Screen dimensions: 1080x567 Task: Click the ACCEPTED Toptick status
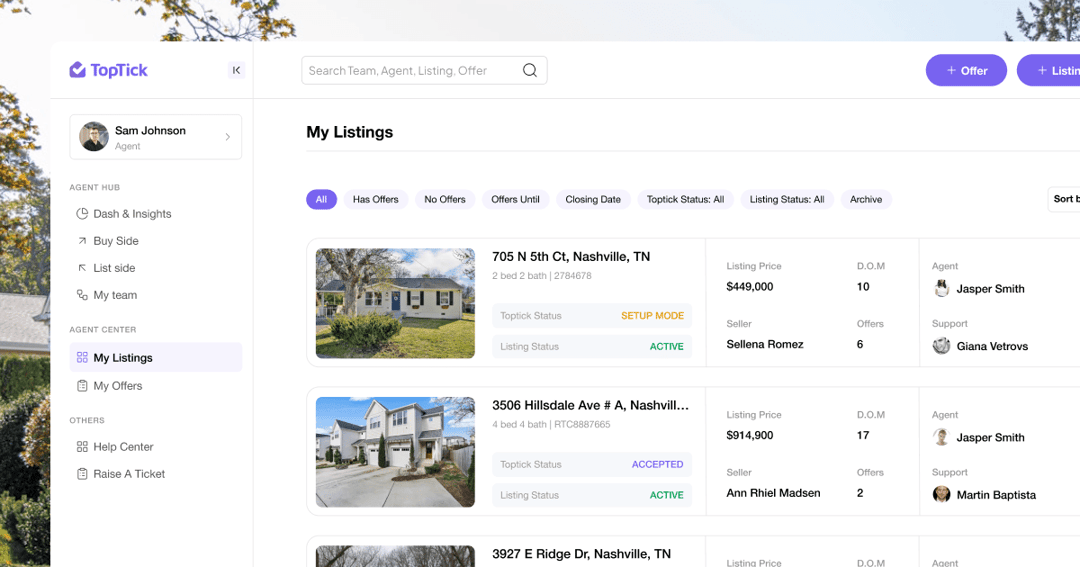coord(658,464)
